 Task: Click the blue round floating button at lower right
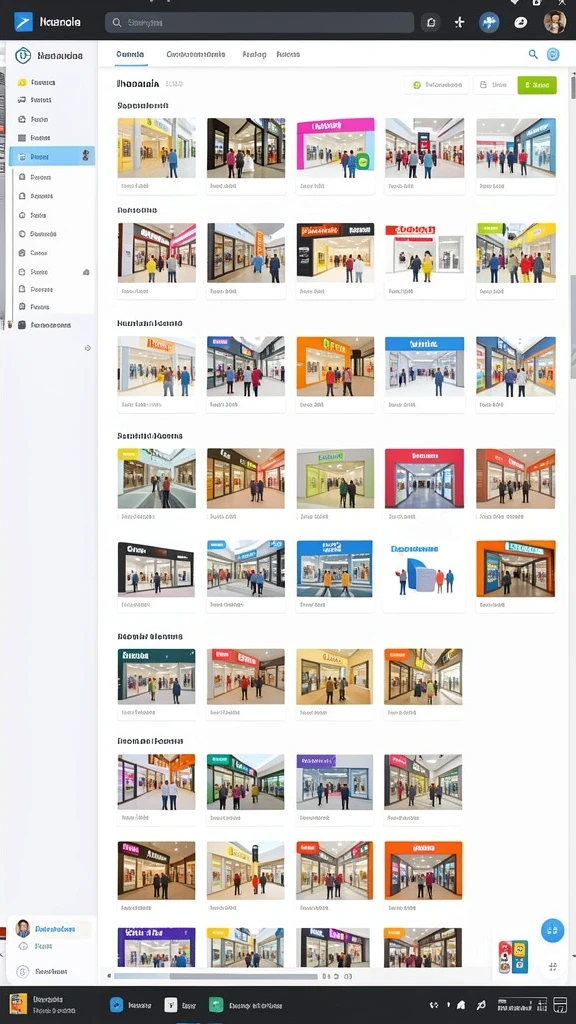(x=552, y=930)
